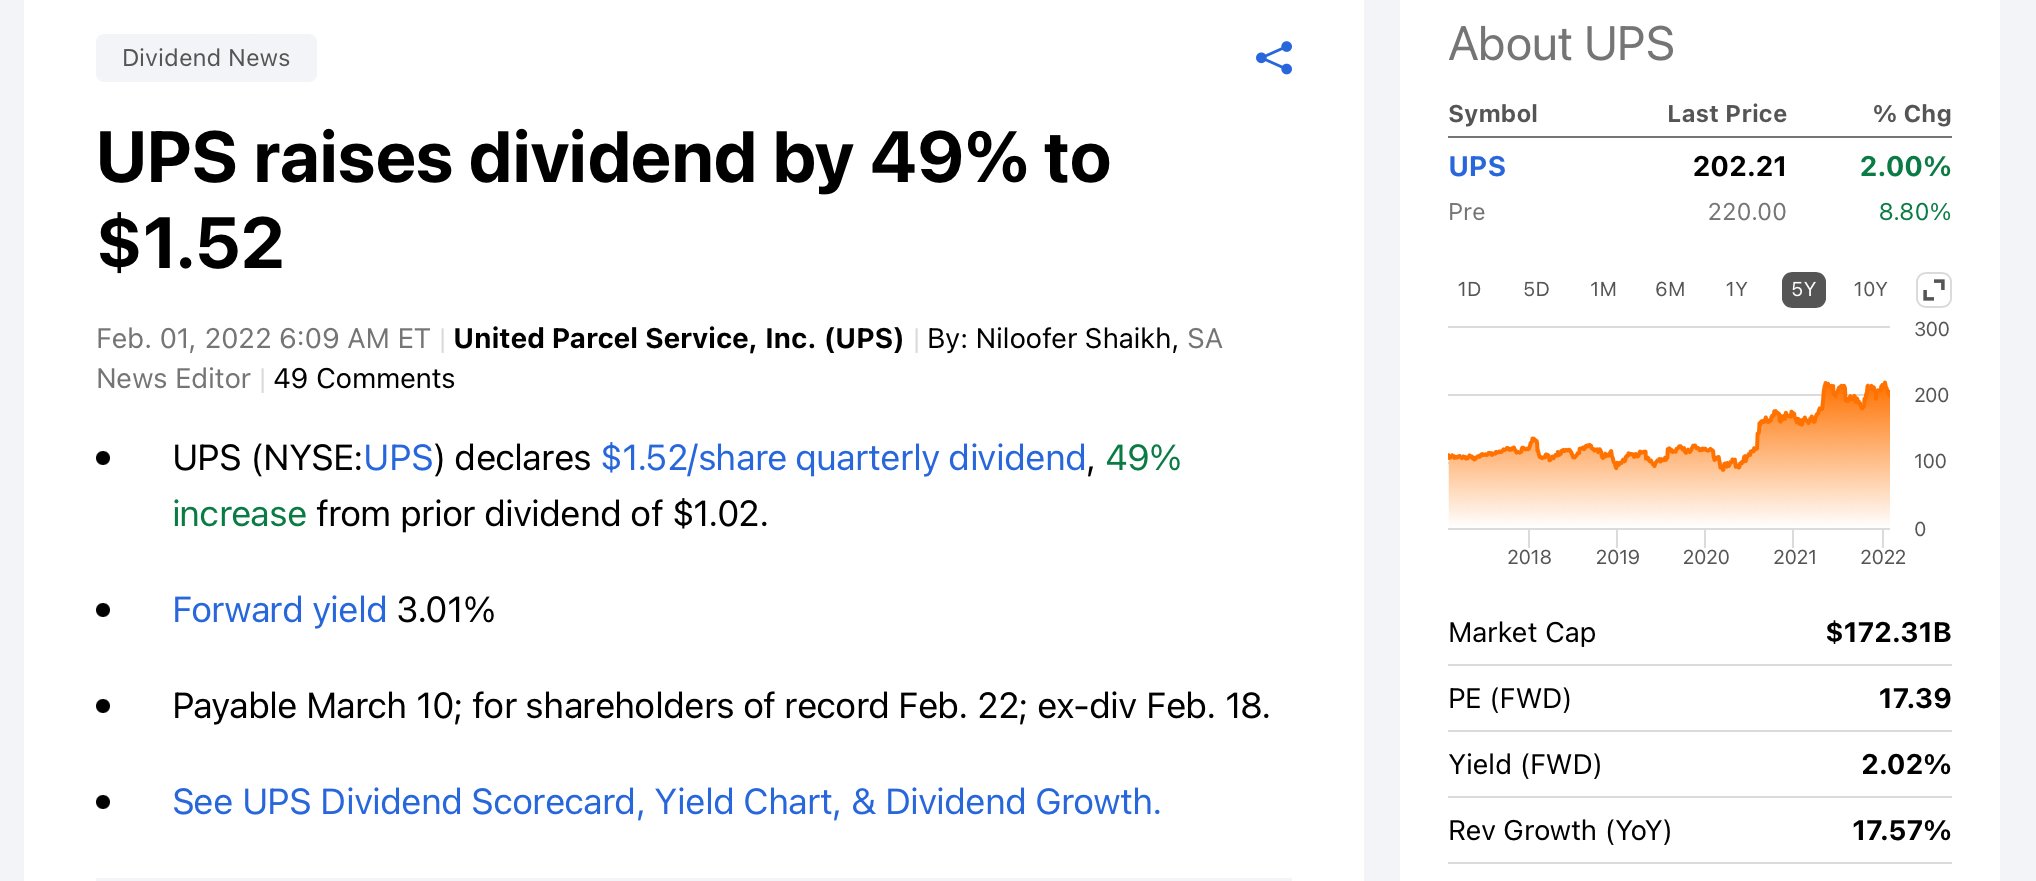The height and width of the screenshot is (881, 2036).
Task: Expand the stock chart to fullscreen
Action: (1933, 290)
